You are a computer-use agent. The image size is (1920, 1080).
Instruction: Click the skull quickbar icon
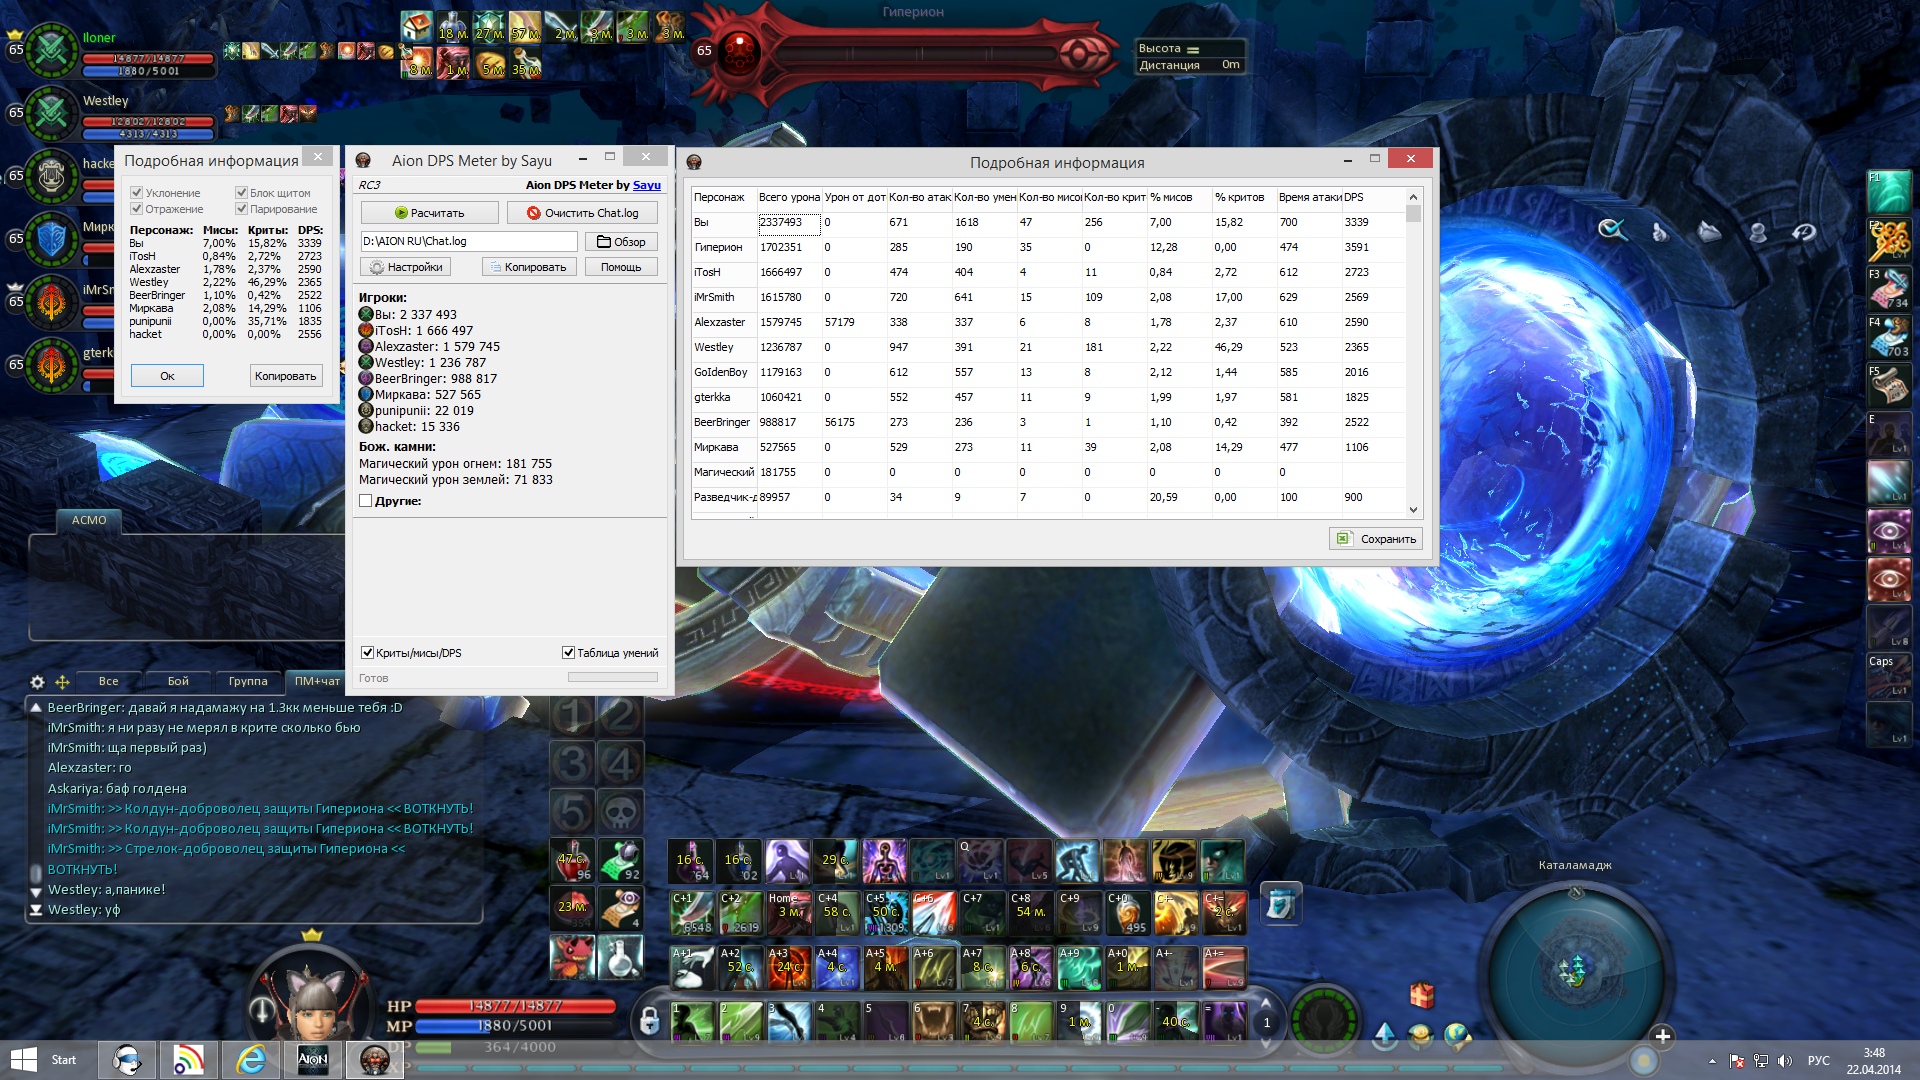click(x=620, y=811)
